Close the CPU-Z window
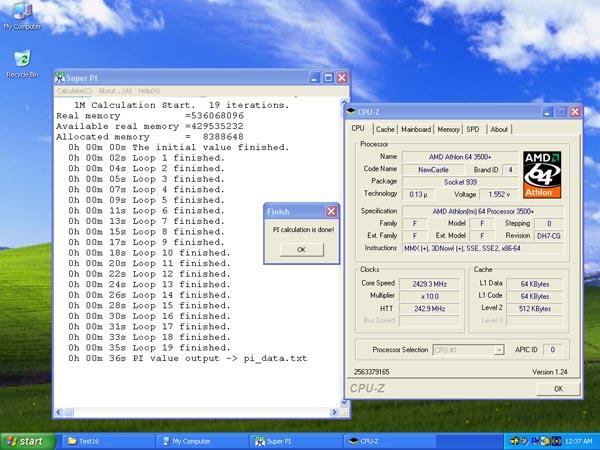Screen dimensions: 600x450 (x=575, y=112)
